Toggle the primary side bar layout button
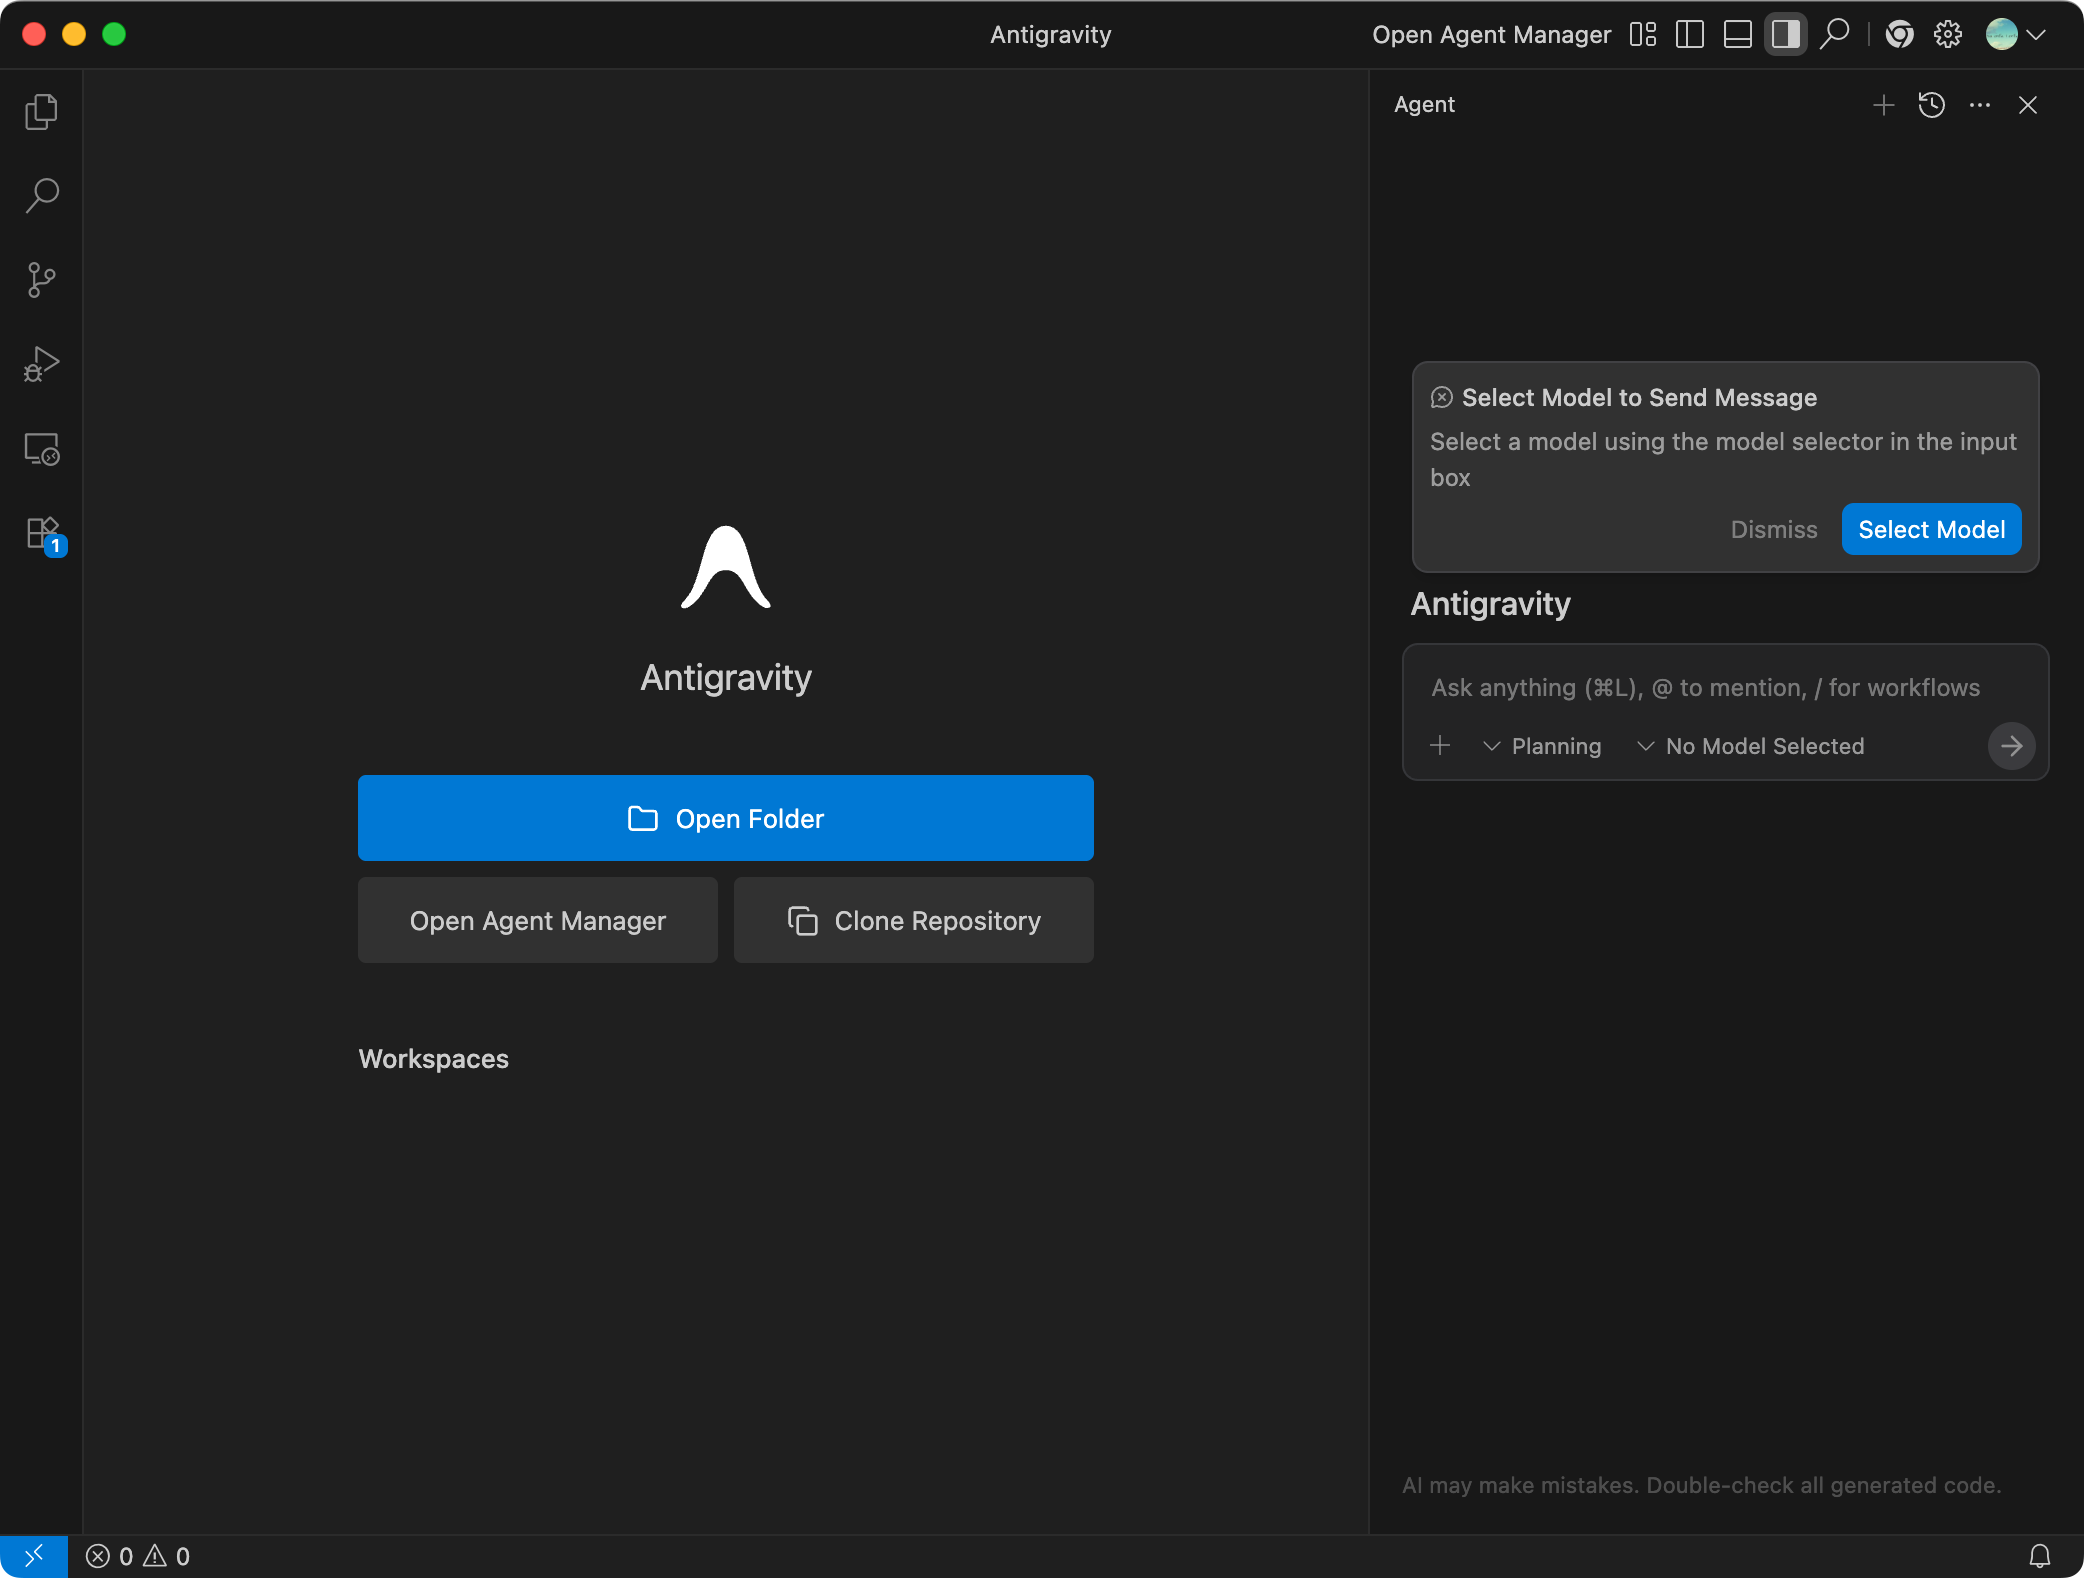 [x=1690, y=35]
